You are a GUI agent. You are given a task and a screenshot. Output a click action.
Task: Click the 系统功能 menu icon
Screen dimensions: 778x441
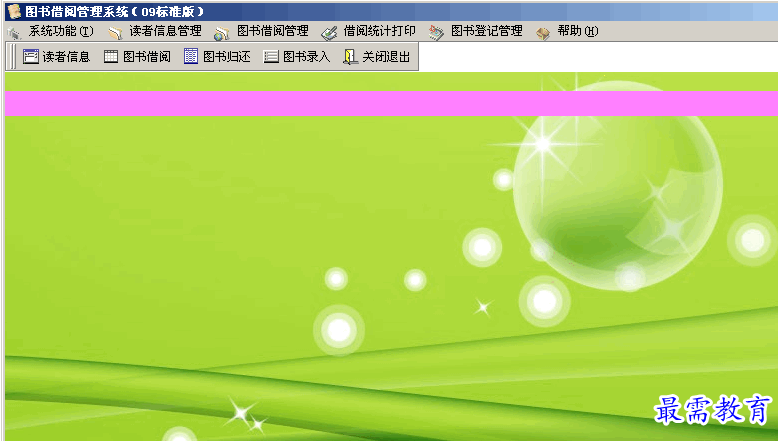pyautogui.click(x=14, y=33)
